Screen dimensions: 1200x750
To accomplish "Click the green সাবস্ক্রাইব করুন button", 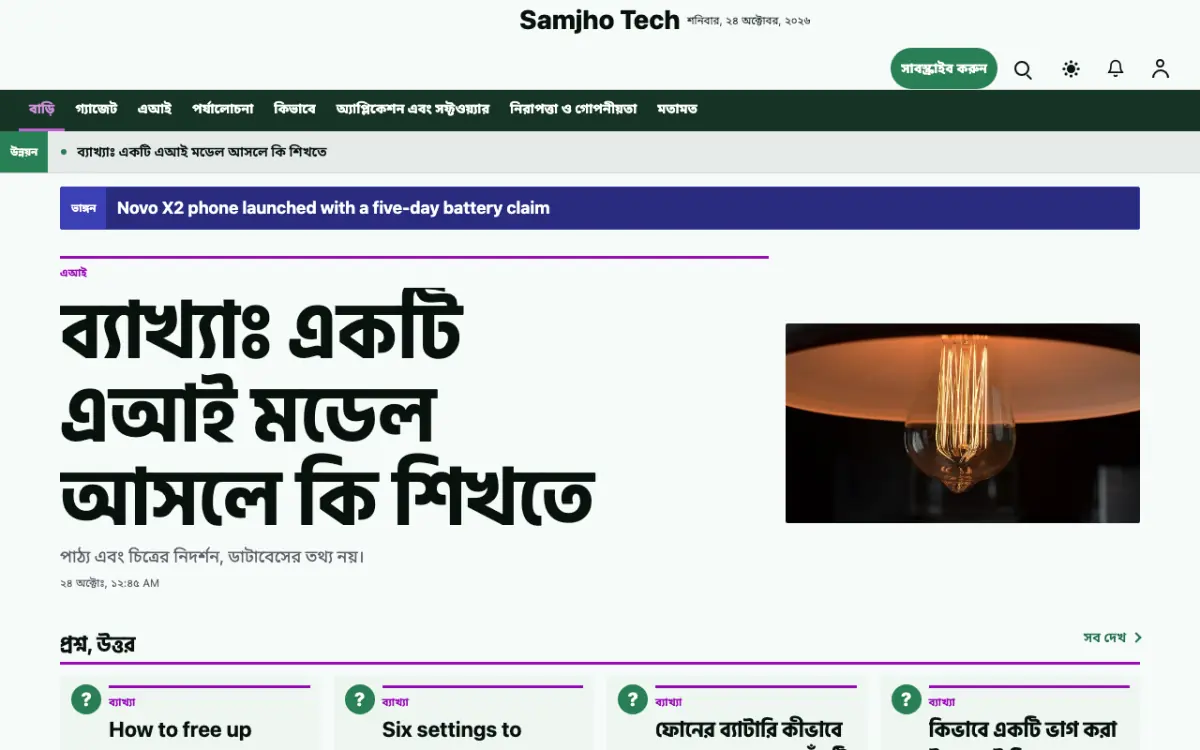I will click(944, 68).
